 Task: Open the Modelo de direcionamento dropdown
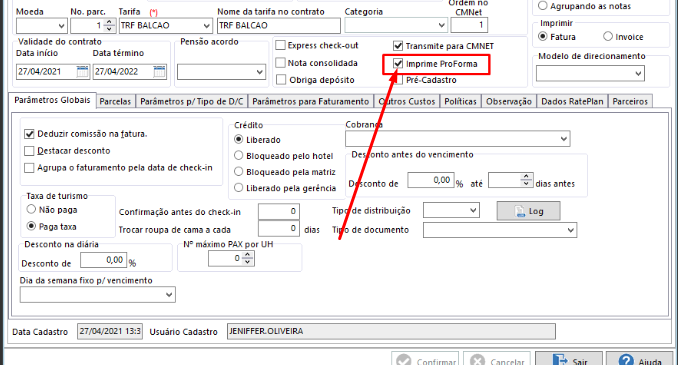[590, 74]
